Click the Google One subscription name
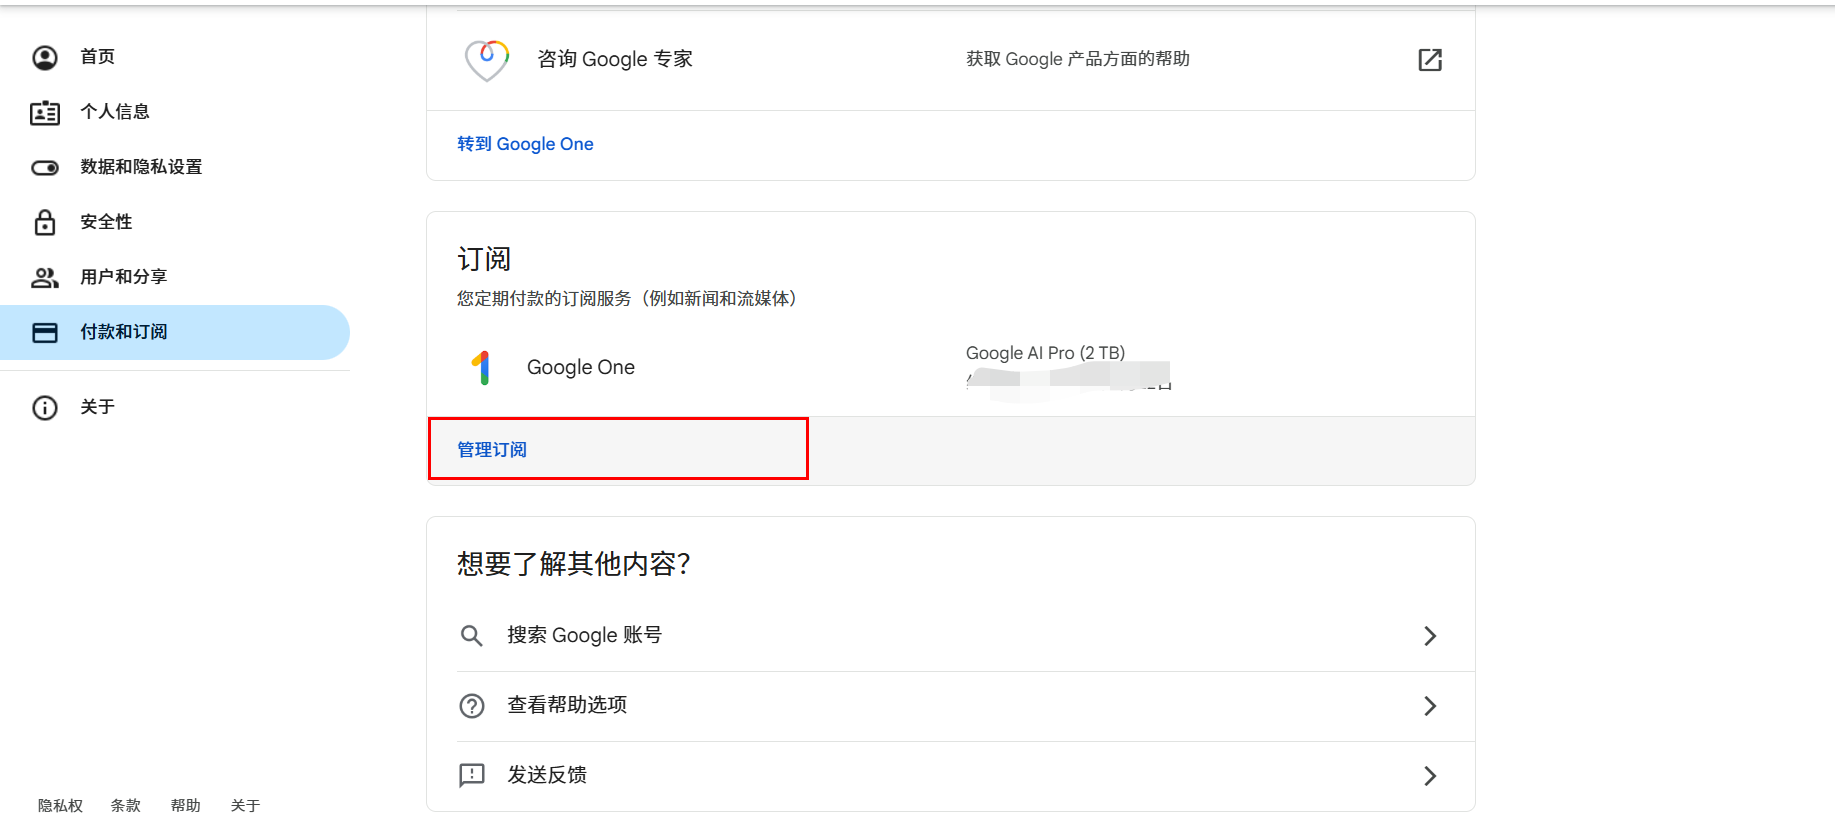The height and width of the screenshot is (827, 1835). point(581,367)
